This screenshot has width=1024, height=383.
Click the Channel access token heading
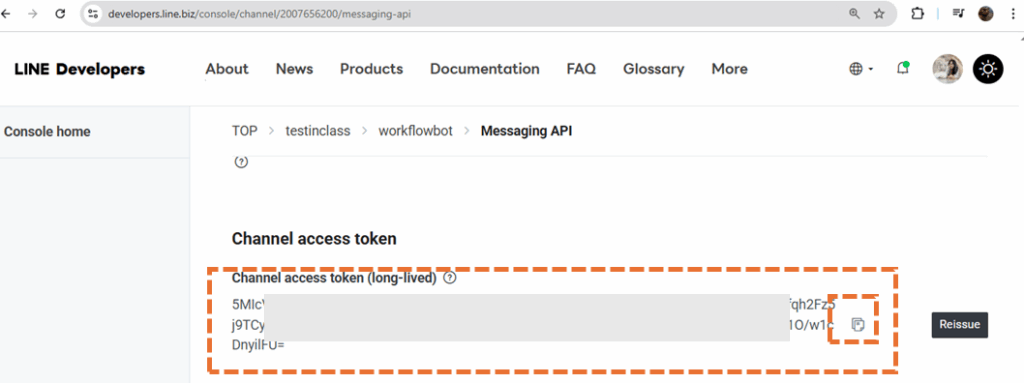click(314, 239)
